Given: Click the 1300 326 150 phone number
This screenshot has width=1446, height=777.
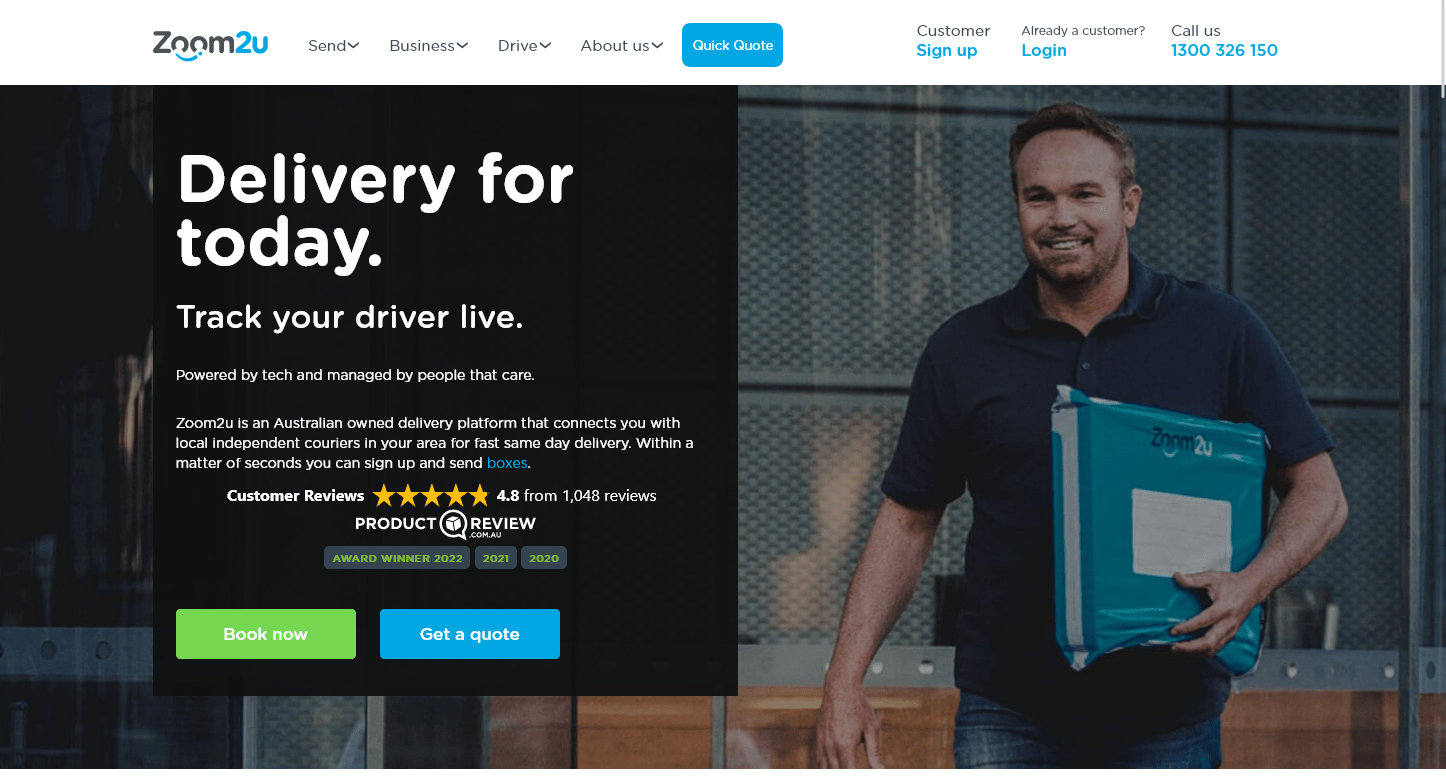Looking at the screenshot, I should click(1224, 50).
